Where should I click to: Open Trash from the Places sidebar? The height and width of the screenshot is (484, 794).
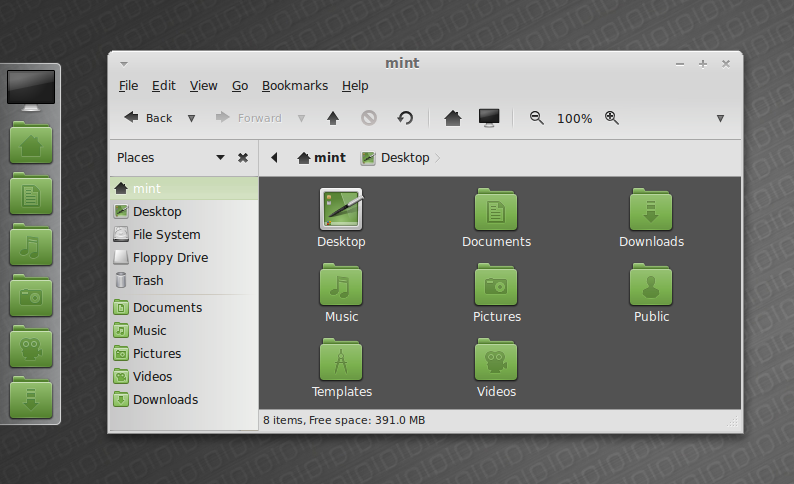coord(184,280)
